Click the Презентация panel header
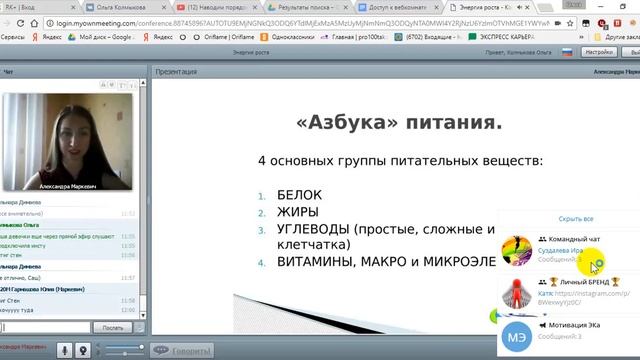Screen dimensions: 640x360 176,71
